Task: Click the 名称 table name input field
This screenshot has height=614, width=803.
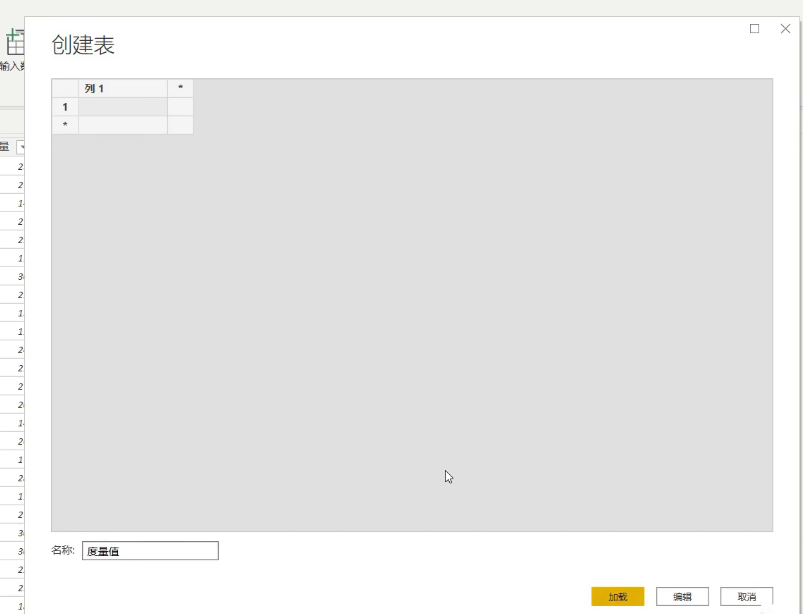Action: [x=150, y=551]
